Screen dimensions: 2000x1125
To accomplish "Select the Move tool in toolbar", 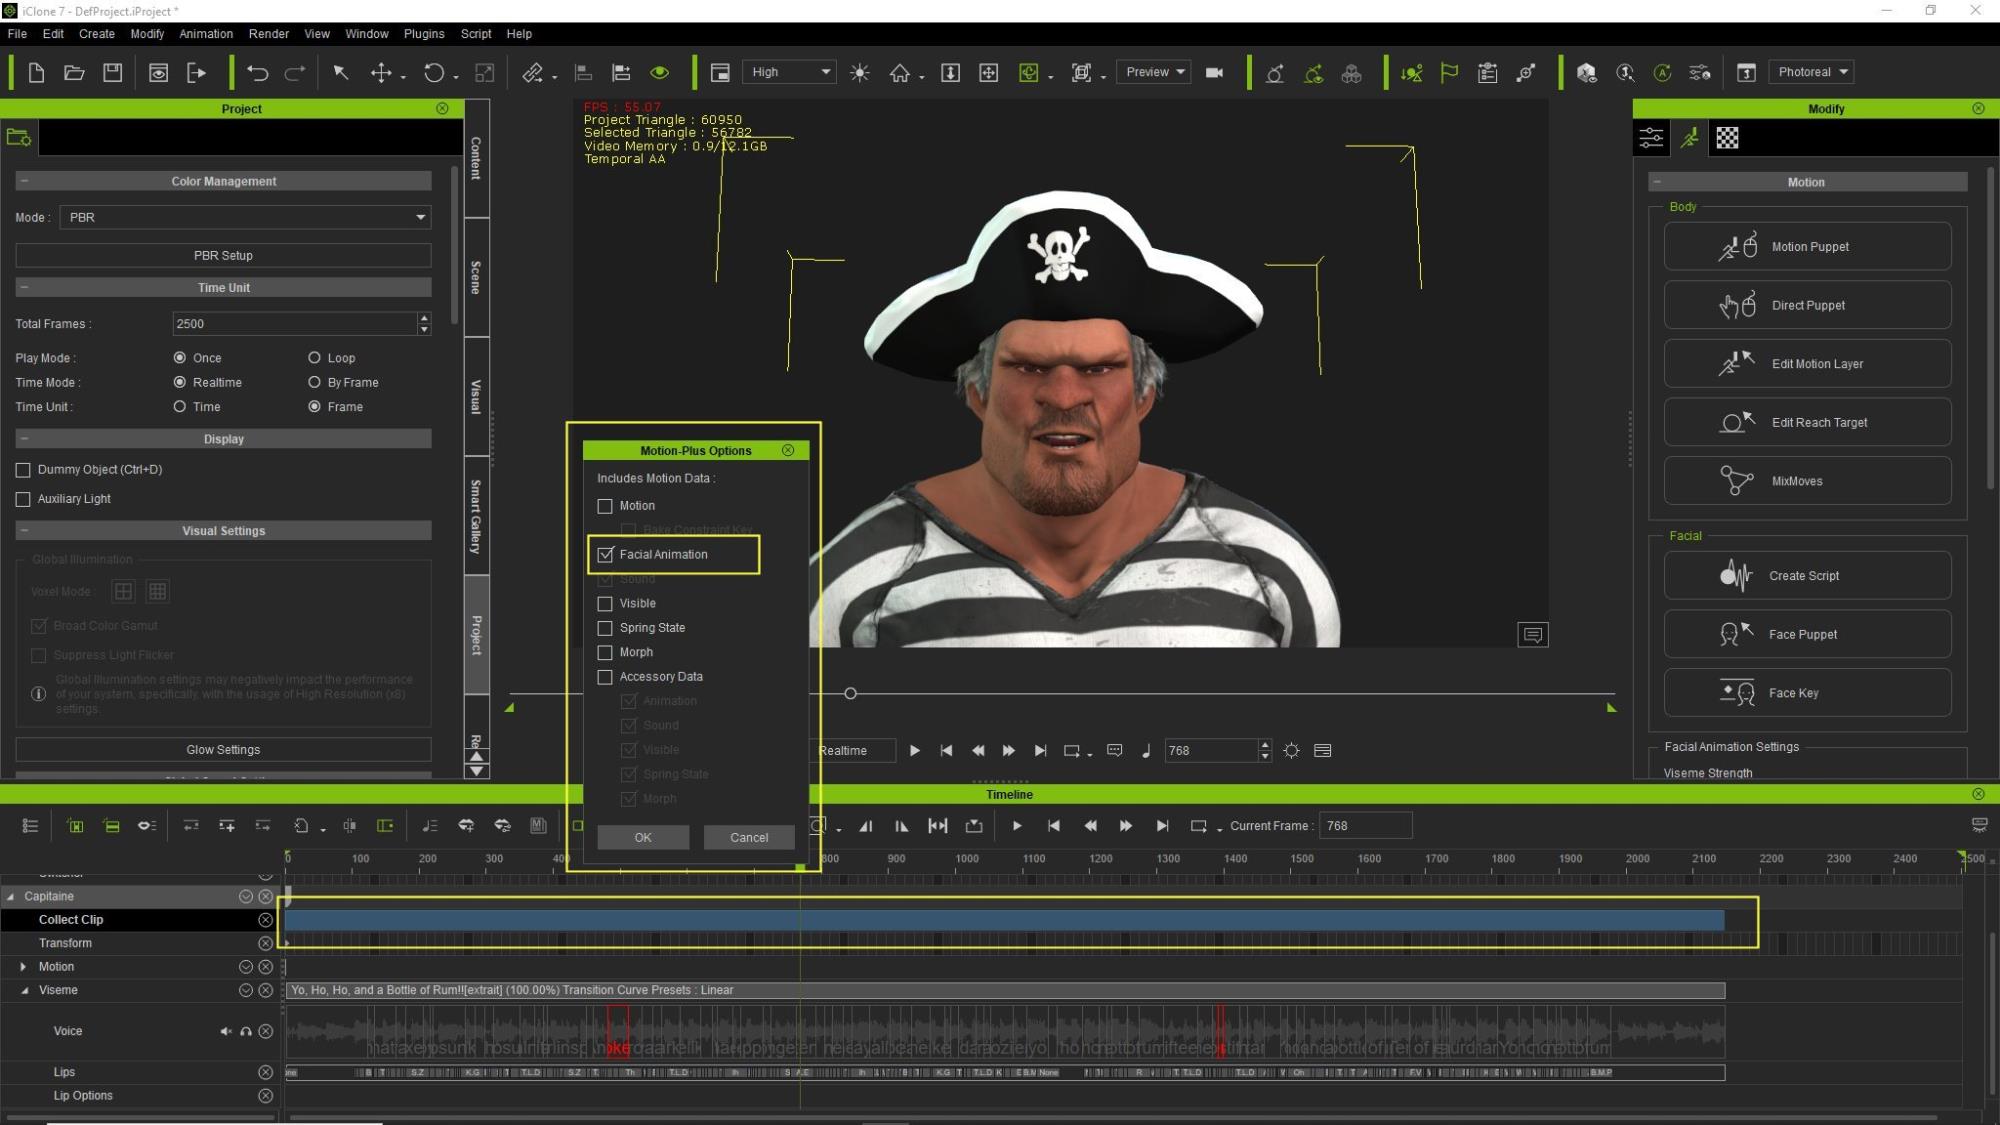I will (381, 72).
